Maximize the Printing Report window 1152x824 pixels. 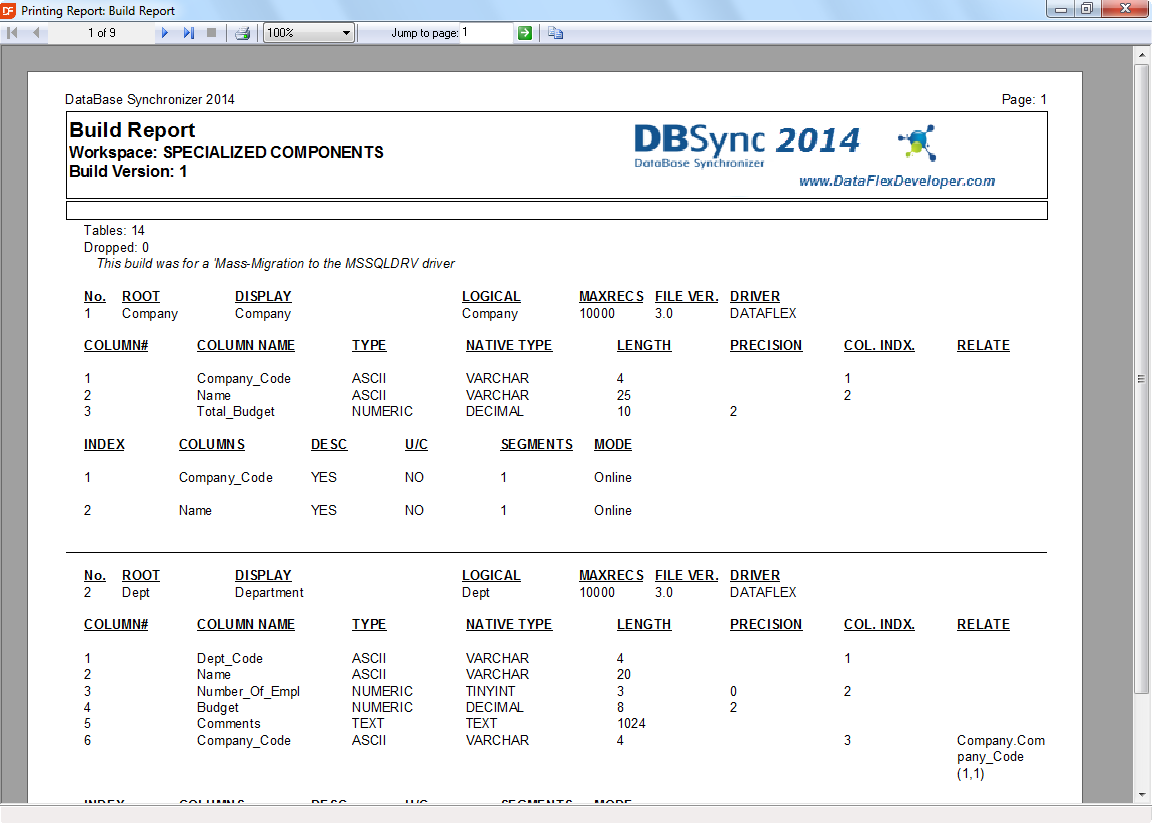click(x=1086, y=9)
